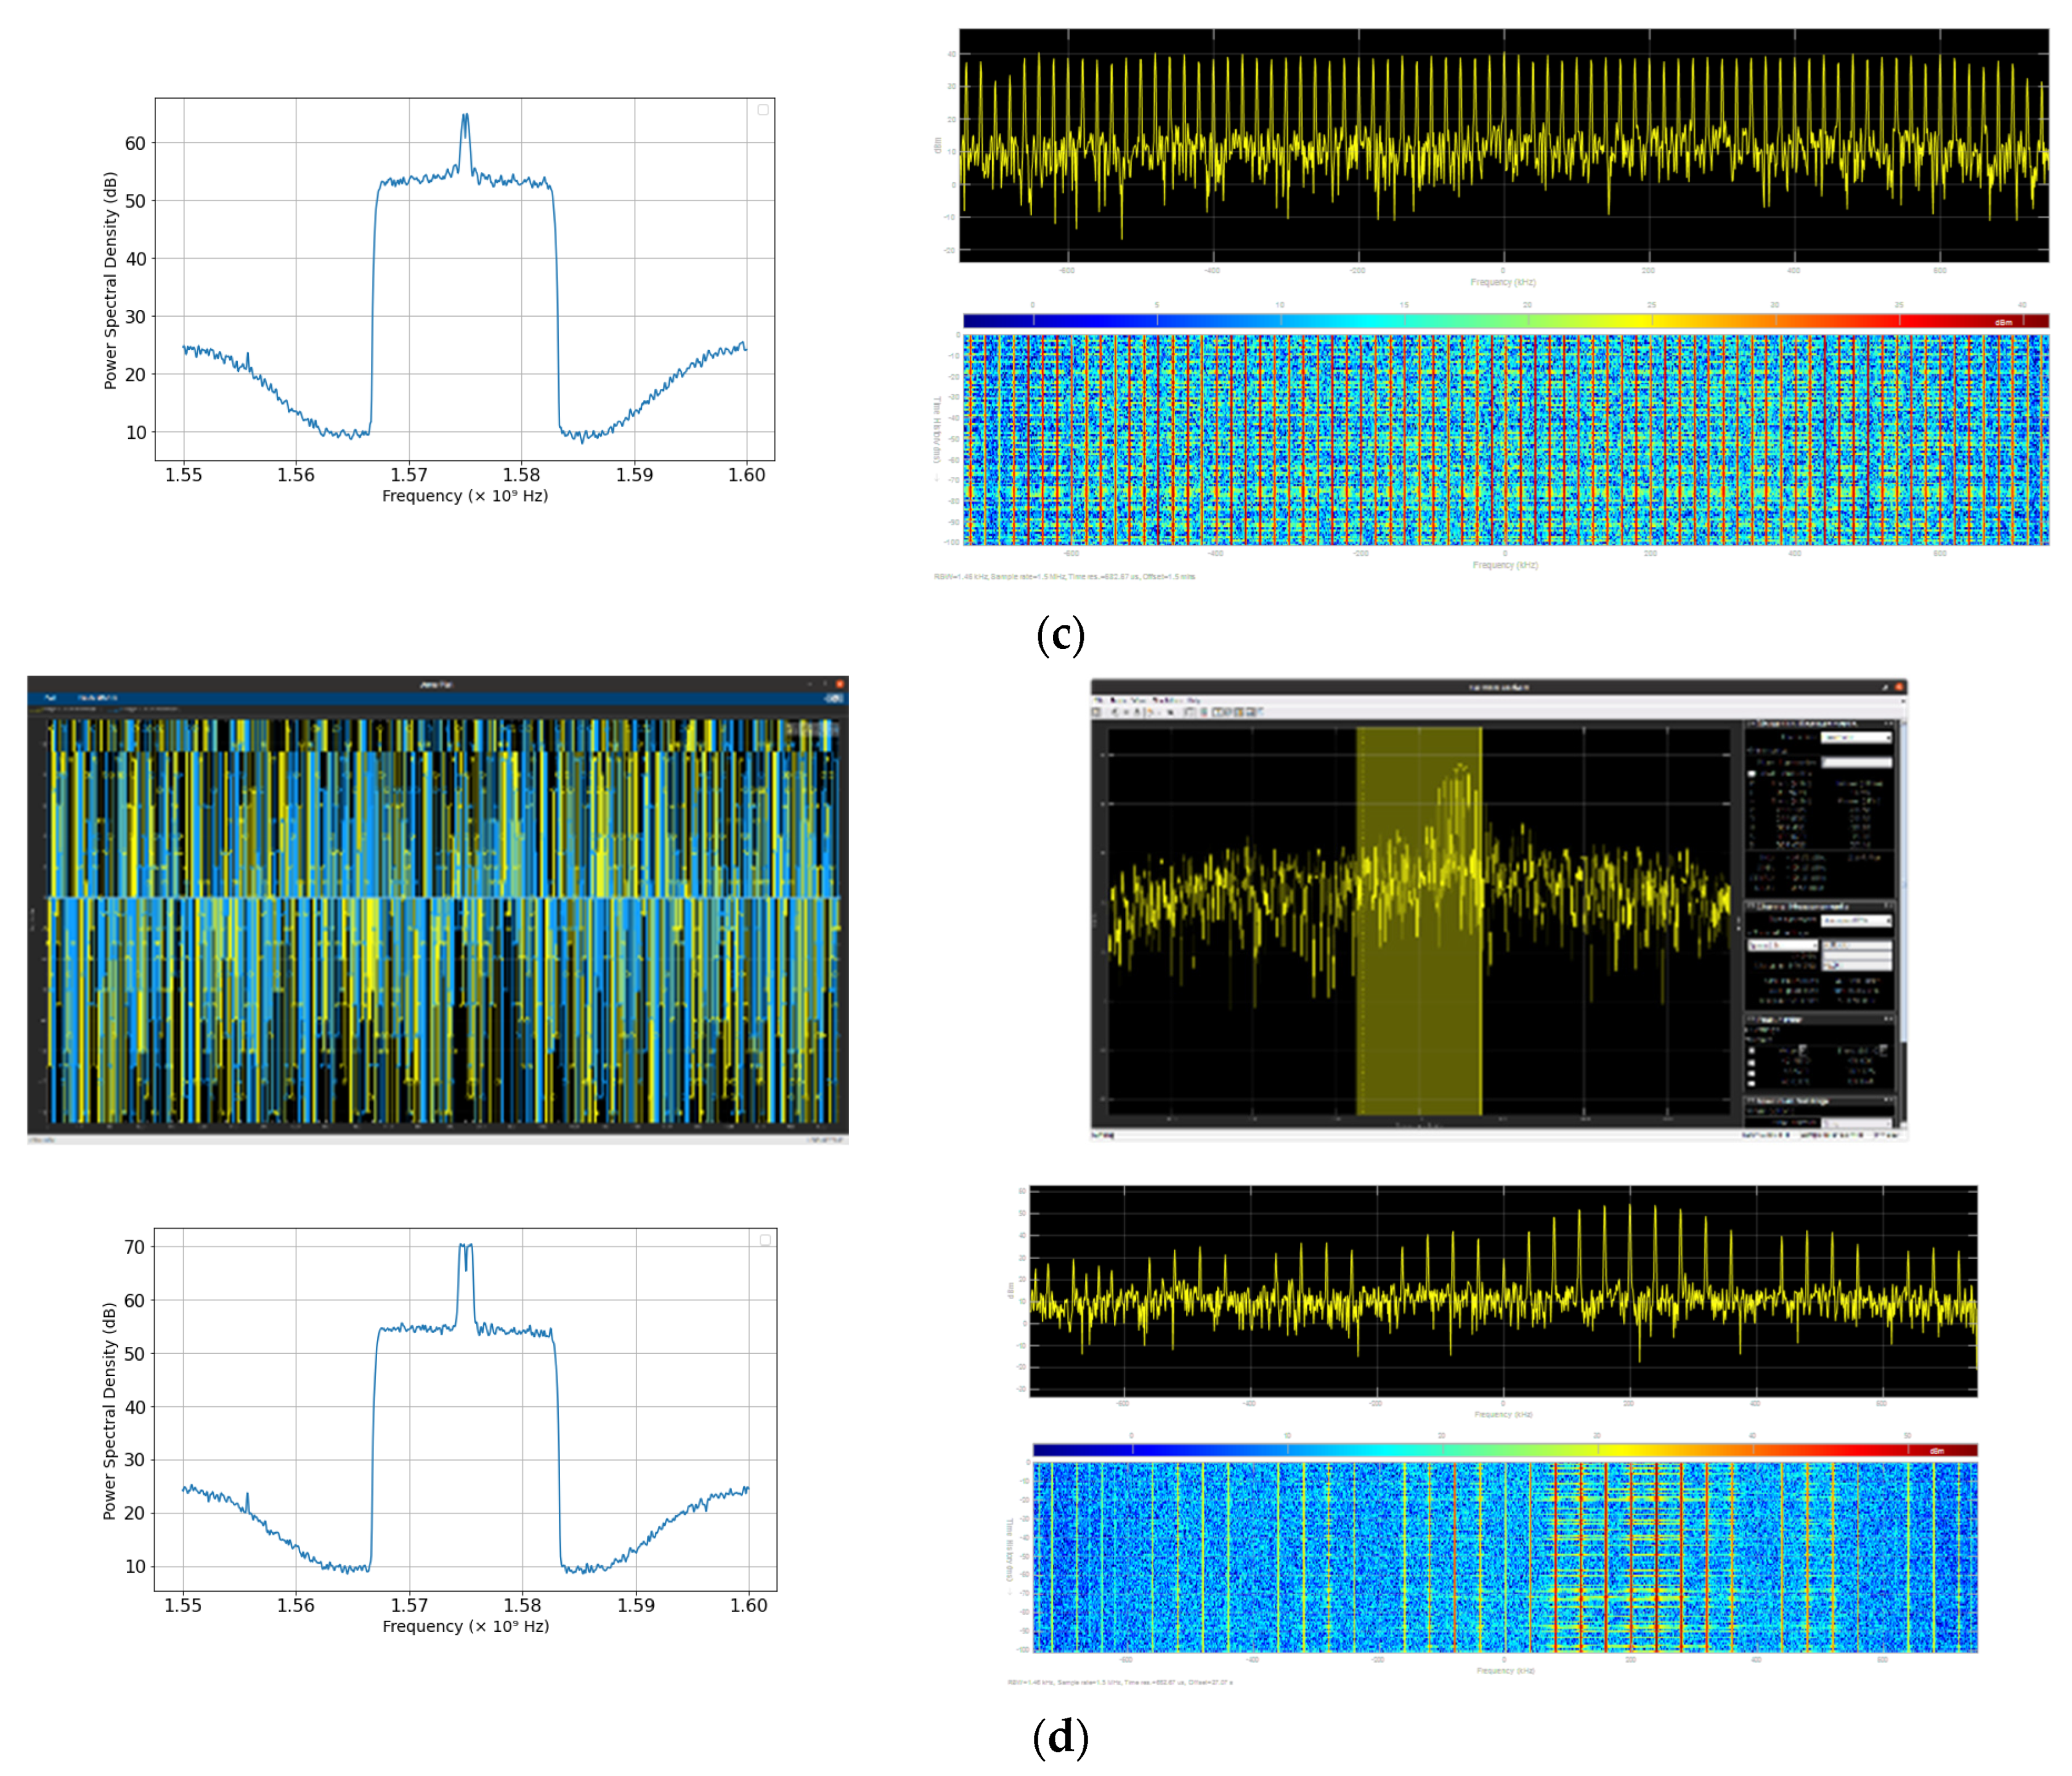Toggle second checkbox in Peak Finder list
Viewport: 2072px width, 1776px height.
pos(1752,1063)
